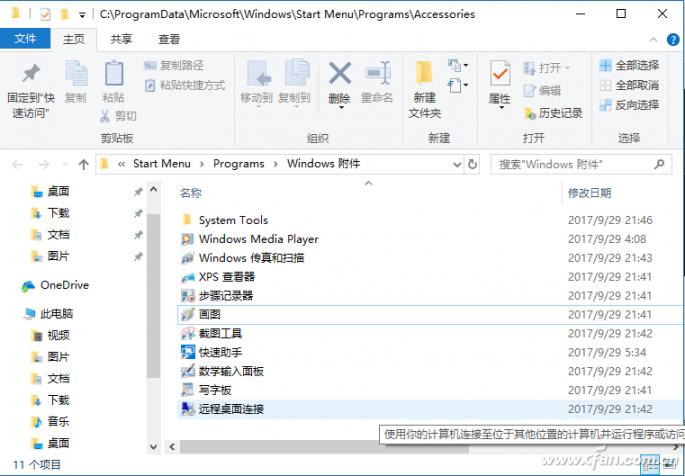Screen dimensions: 685x476
Task: Select OneDrive in the navigation pane
Action: pos(55,285)
